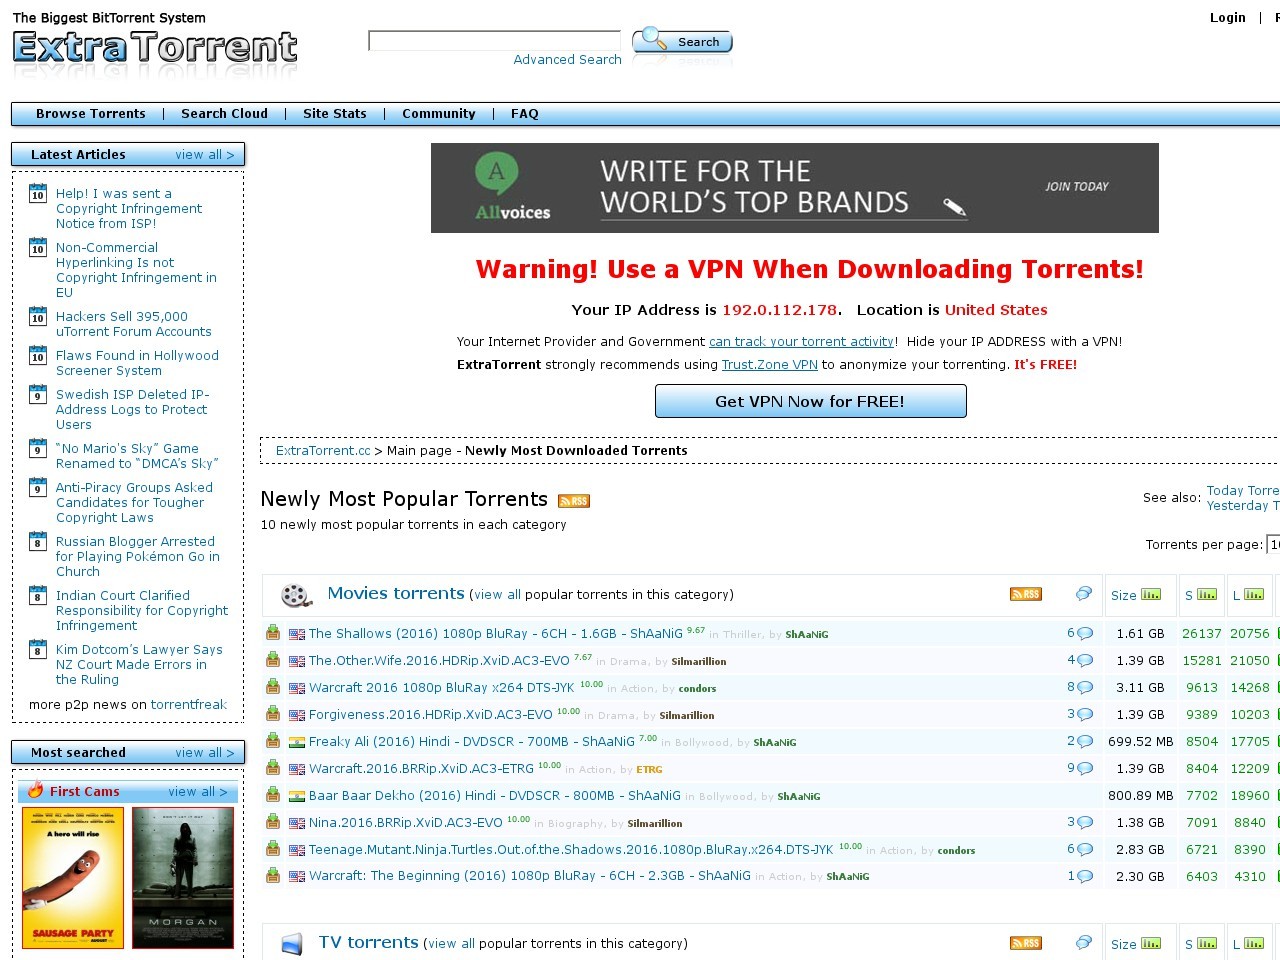The height and width of the screenshot is (960, 1280).
Task: Open the Torrents per page dropdown
Action: coord(1273,544)
